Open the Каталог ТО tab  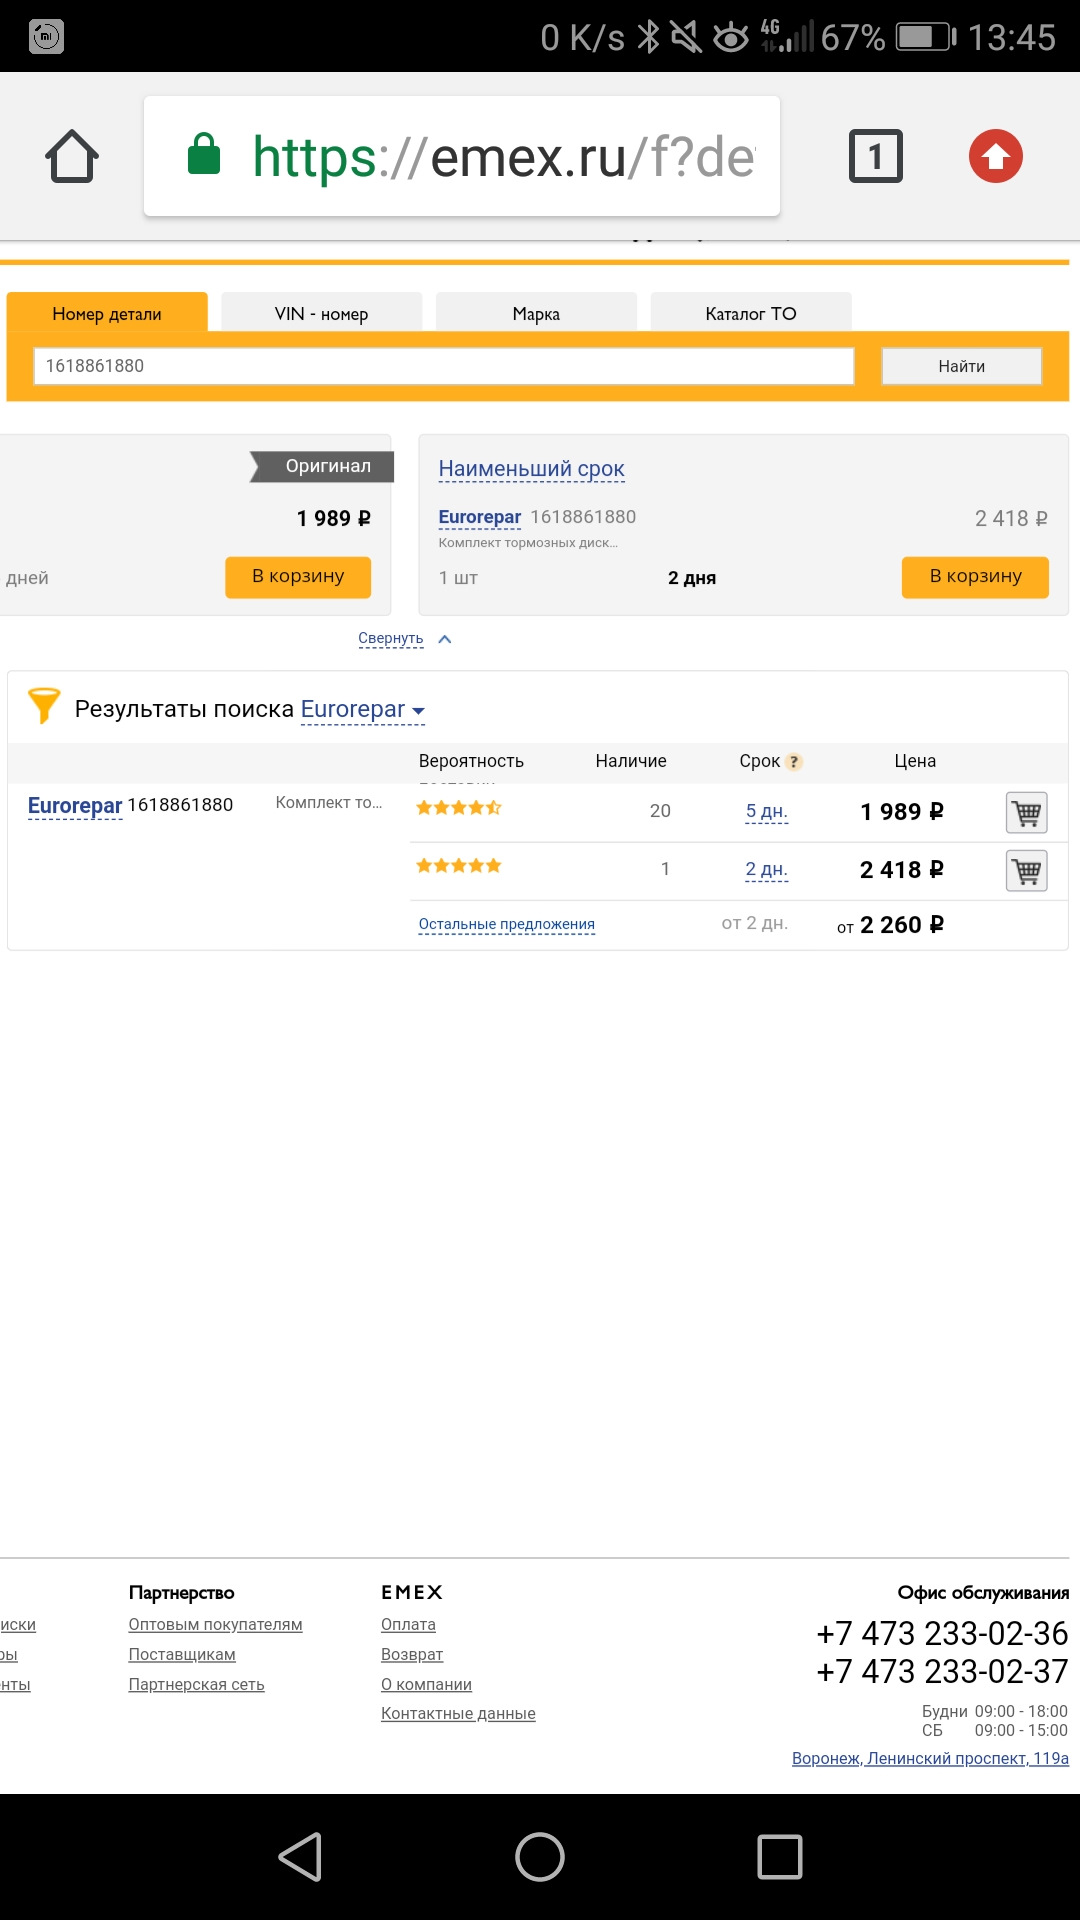click(x=750, y=314)
